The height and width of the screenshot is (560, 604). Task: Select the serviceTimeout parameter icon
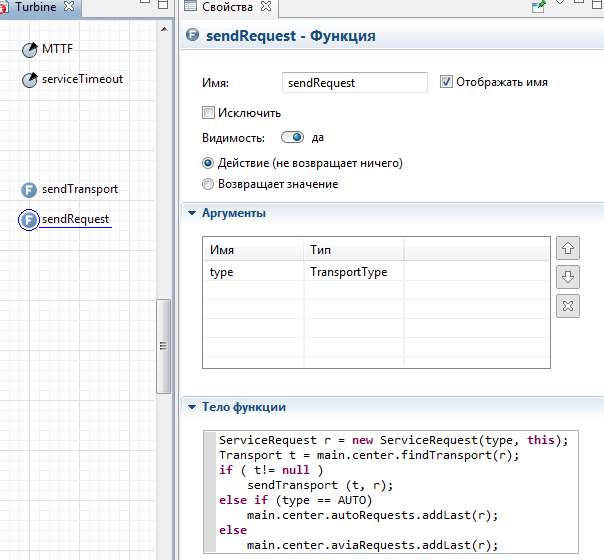click(x=29, y=80)
